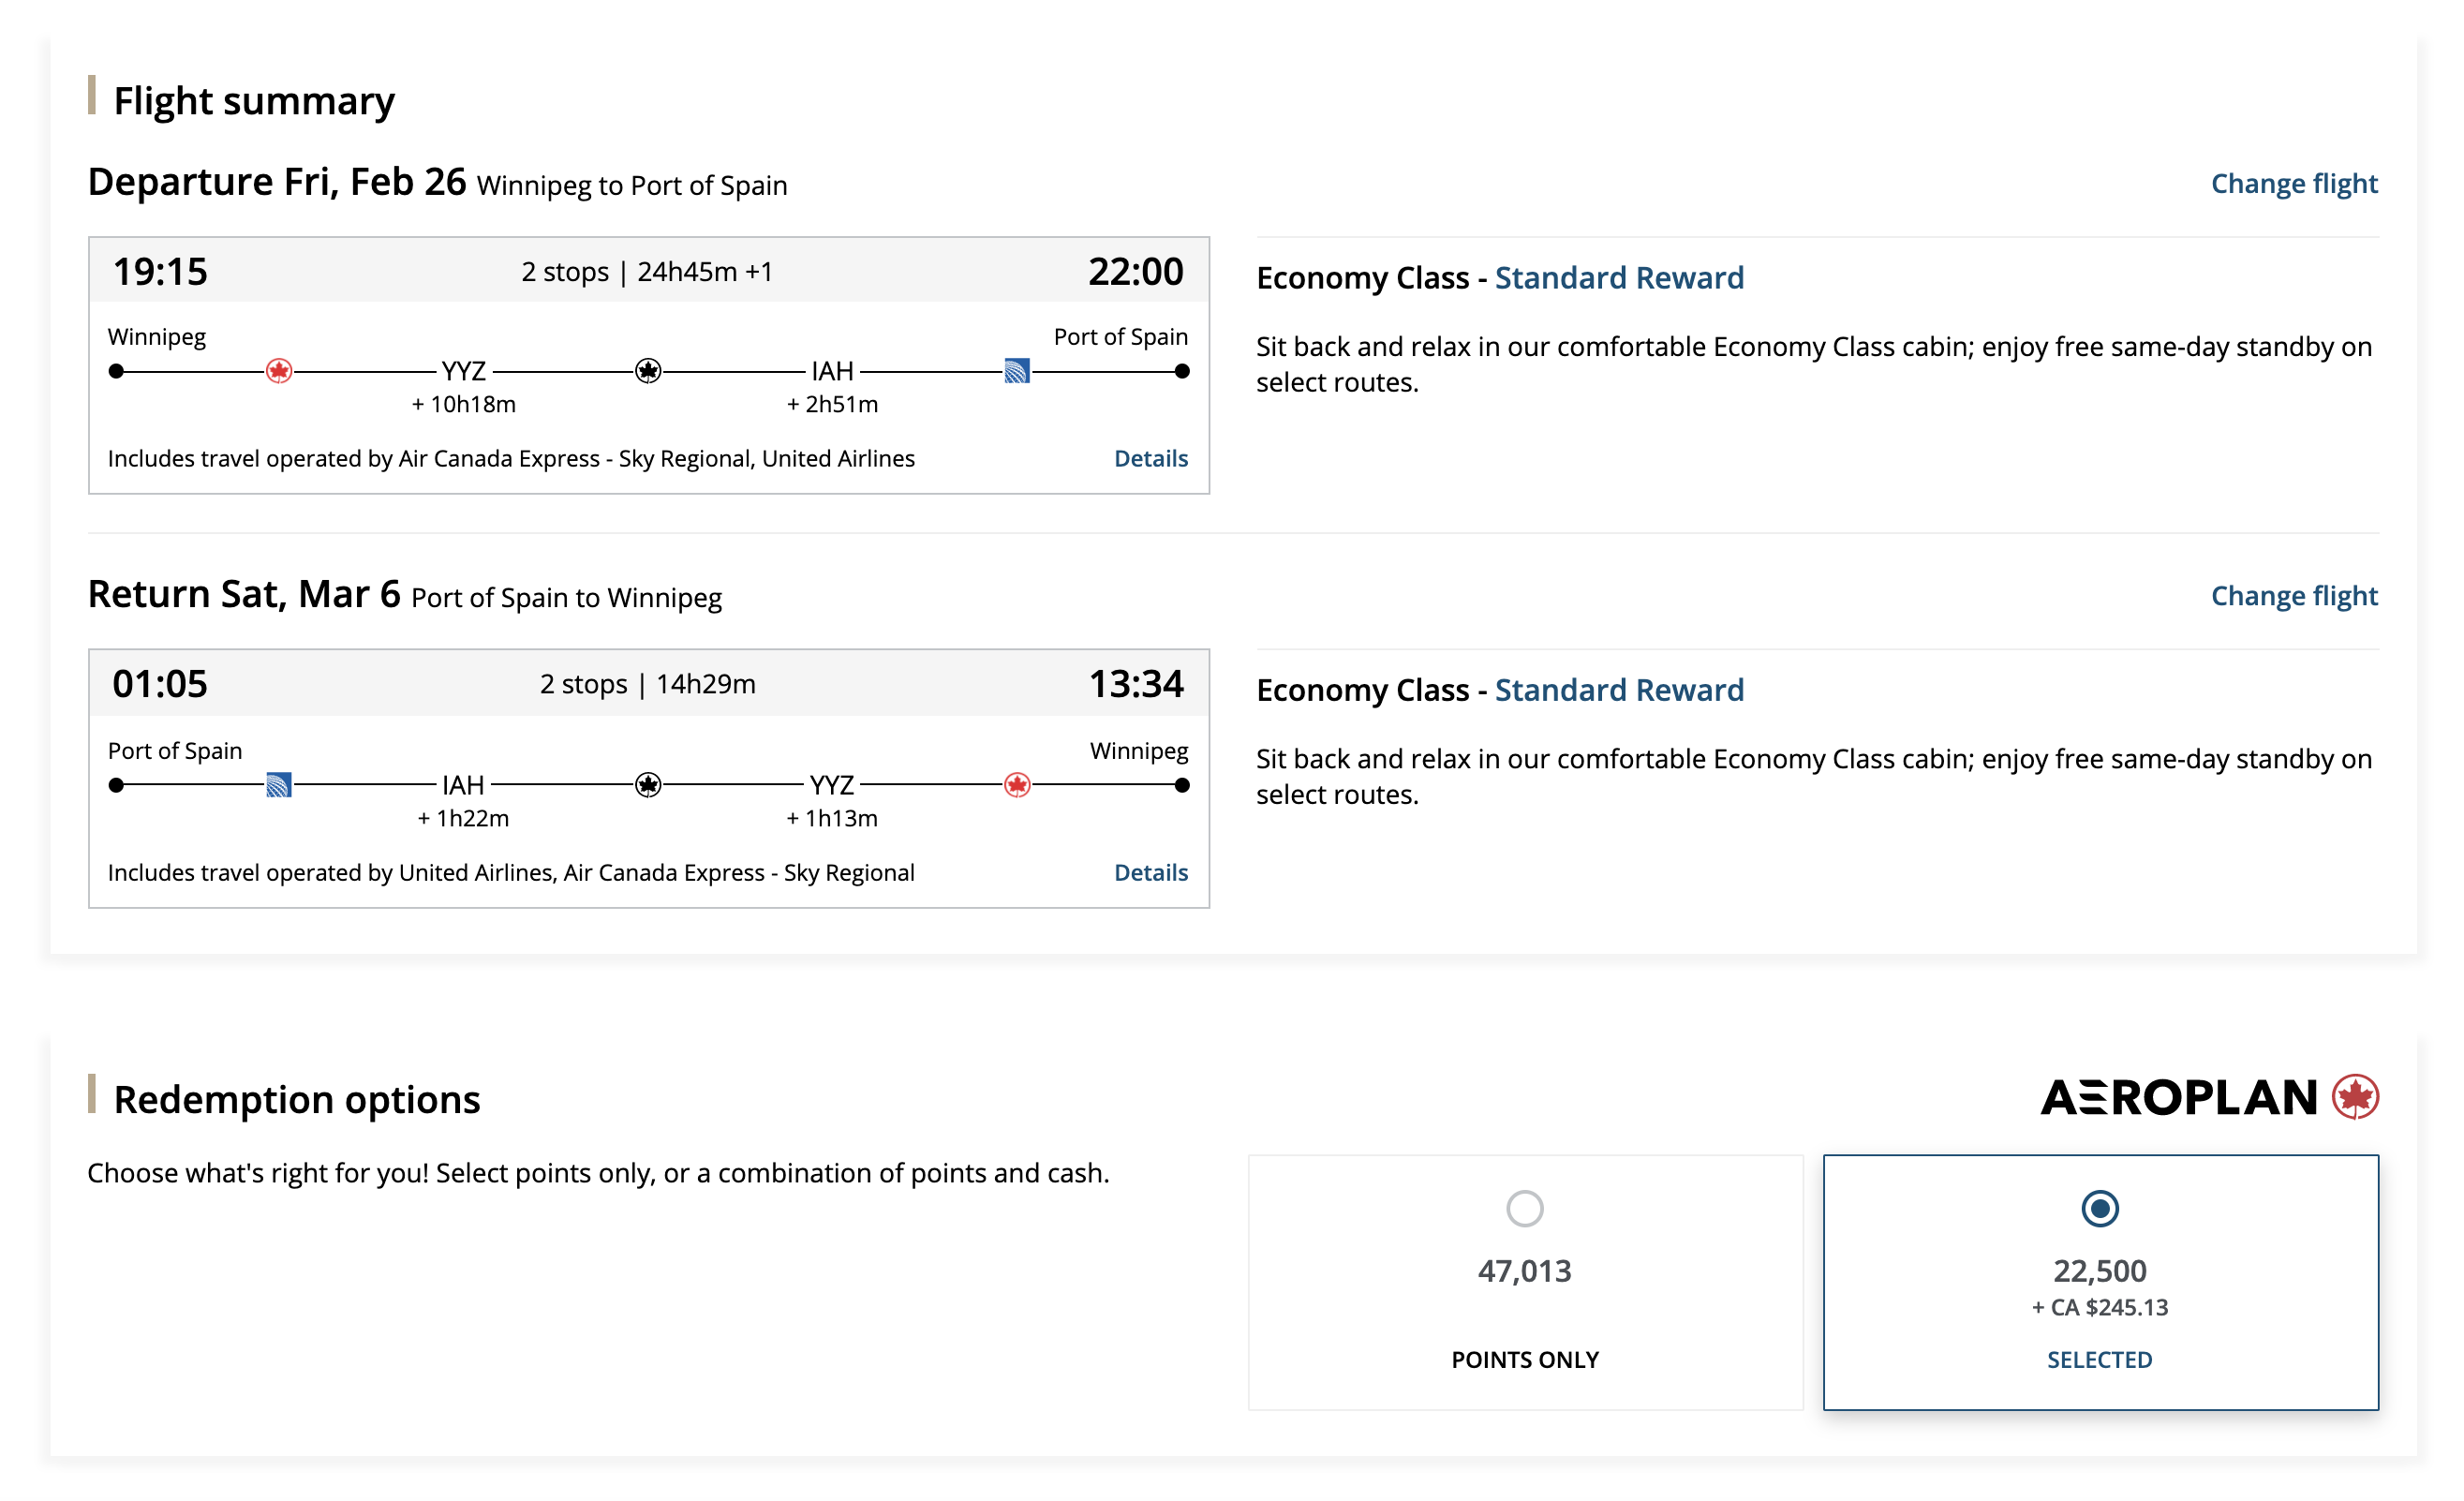Click the AEROPLAN wordmark logo
This screenshot has height=1501, width=2464.
pos(2178,1097)
